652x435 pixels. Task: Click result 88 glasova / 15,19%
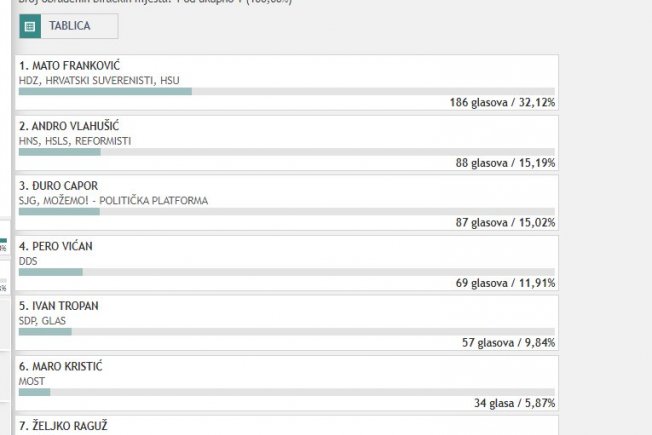tap(505, 163)
